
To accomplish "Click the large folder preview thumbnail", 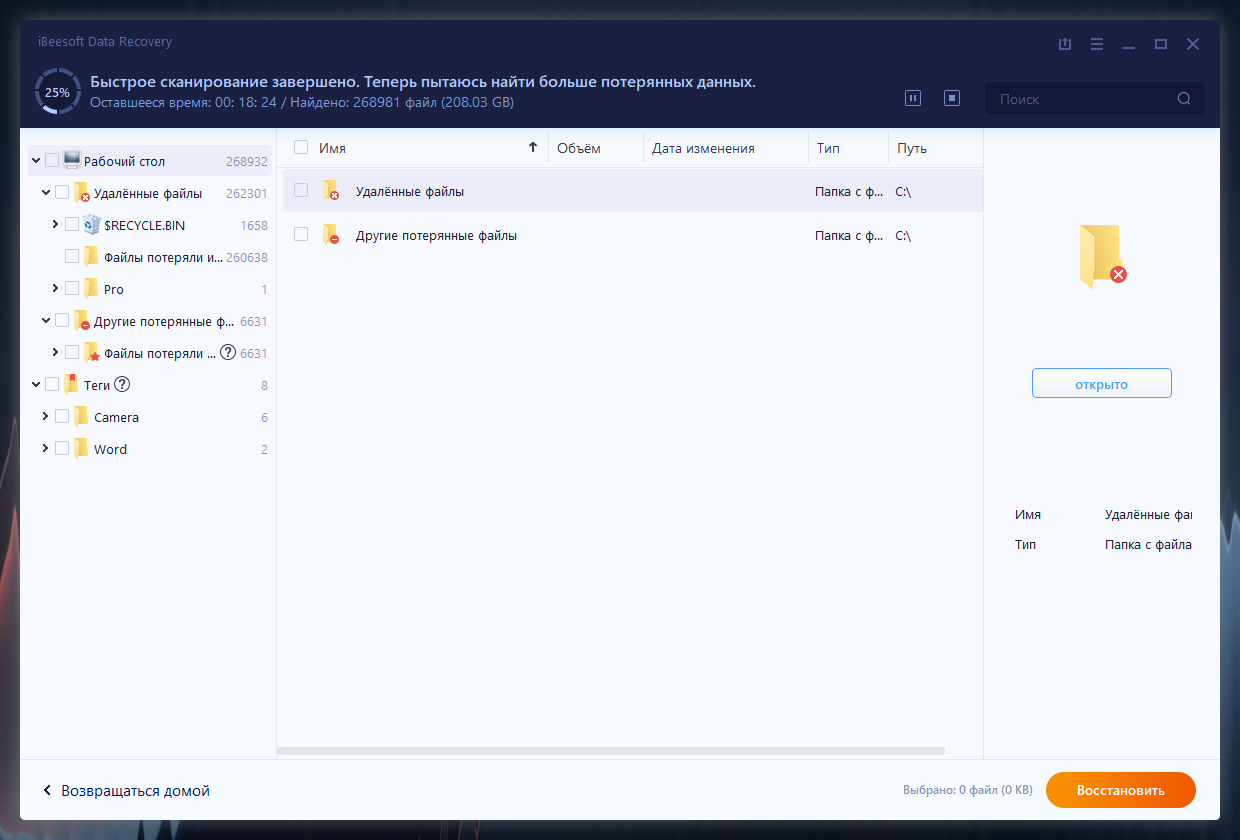I will [1102, 257].
